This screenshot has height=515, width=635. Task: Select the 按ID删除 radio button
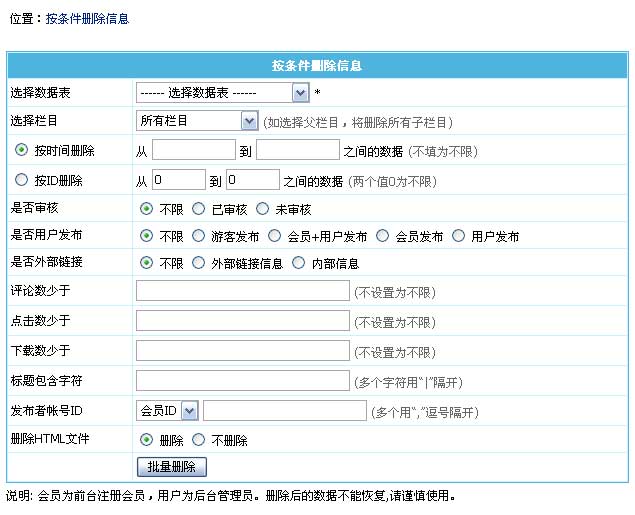click(21, 180)
